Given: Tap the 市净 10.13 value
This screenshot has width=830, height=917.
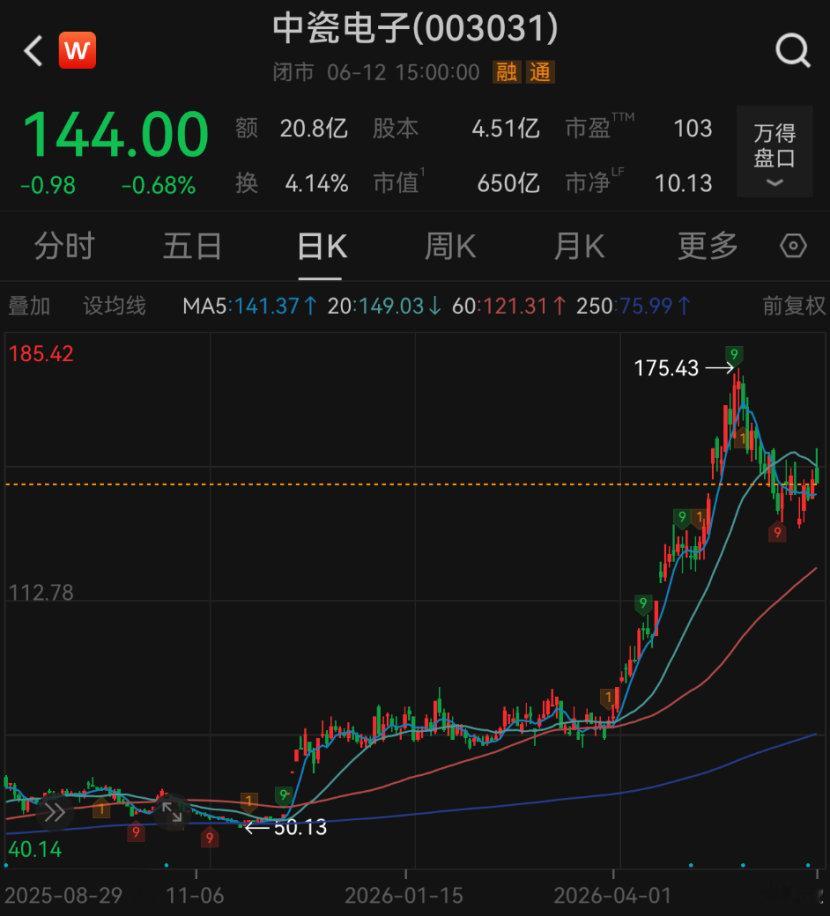Looking at the screenshot, I should tap(683, 183).
